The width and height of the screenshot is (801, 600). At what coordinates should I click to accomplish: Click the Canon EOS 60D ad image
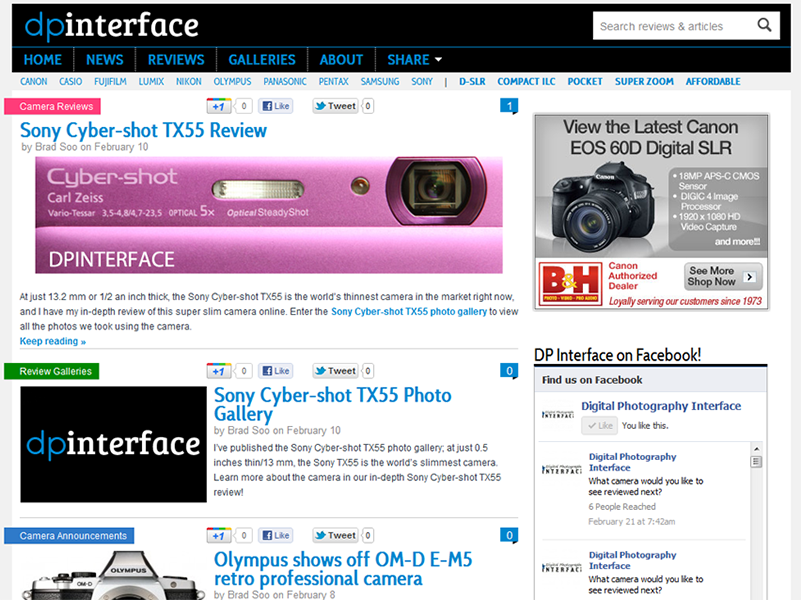(651, 186)
